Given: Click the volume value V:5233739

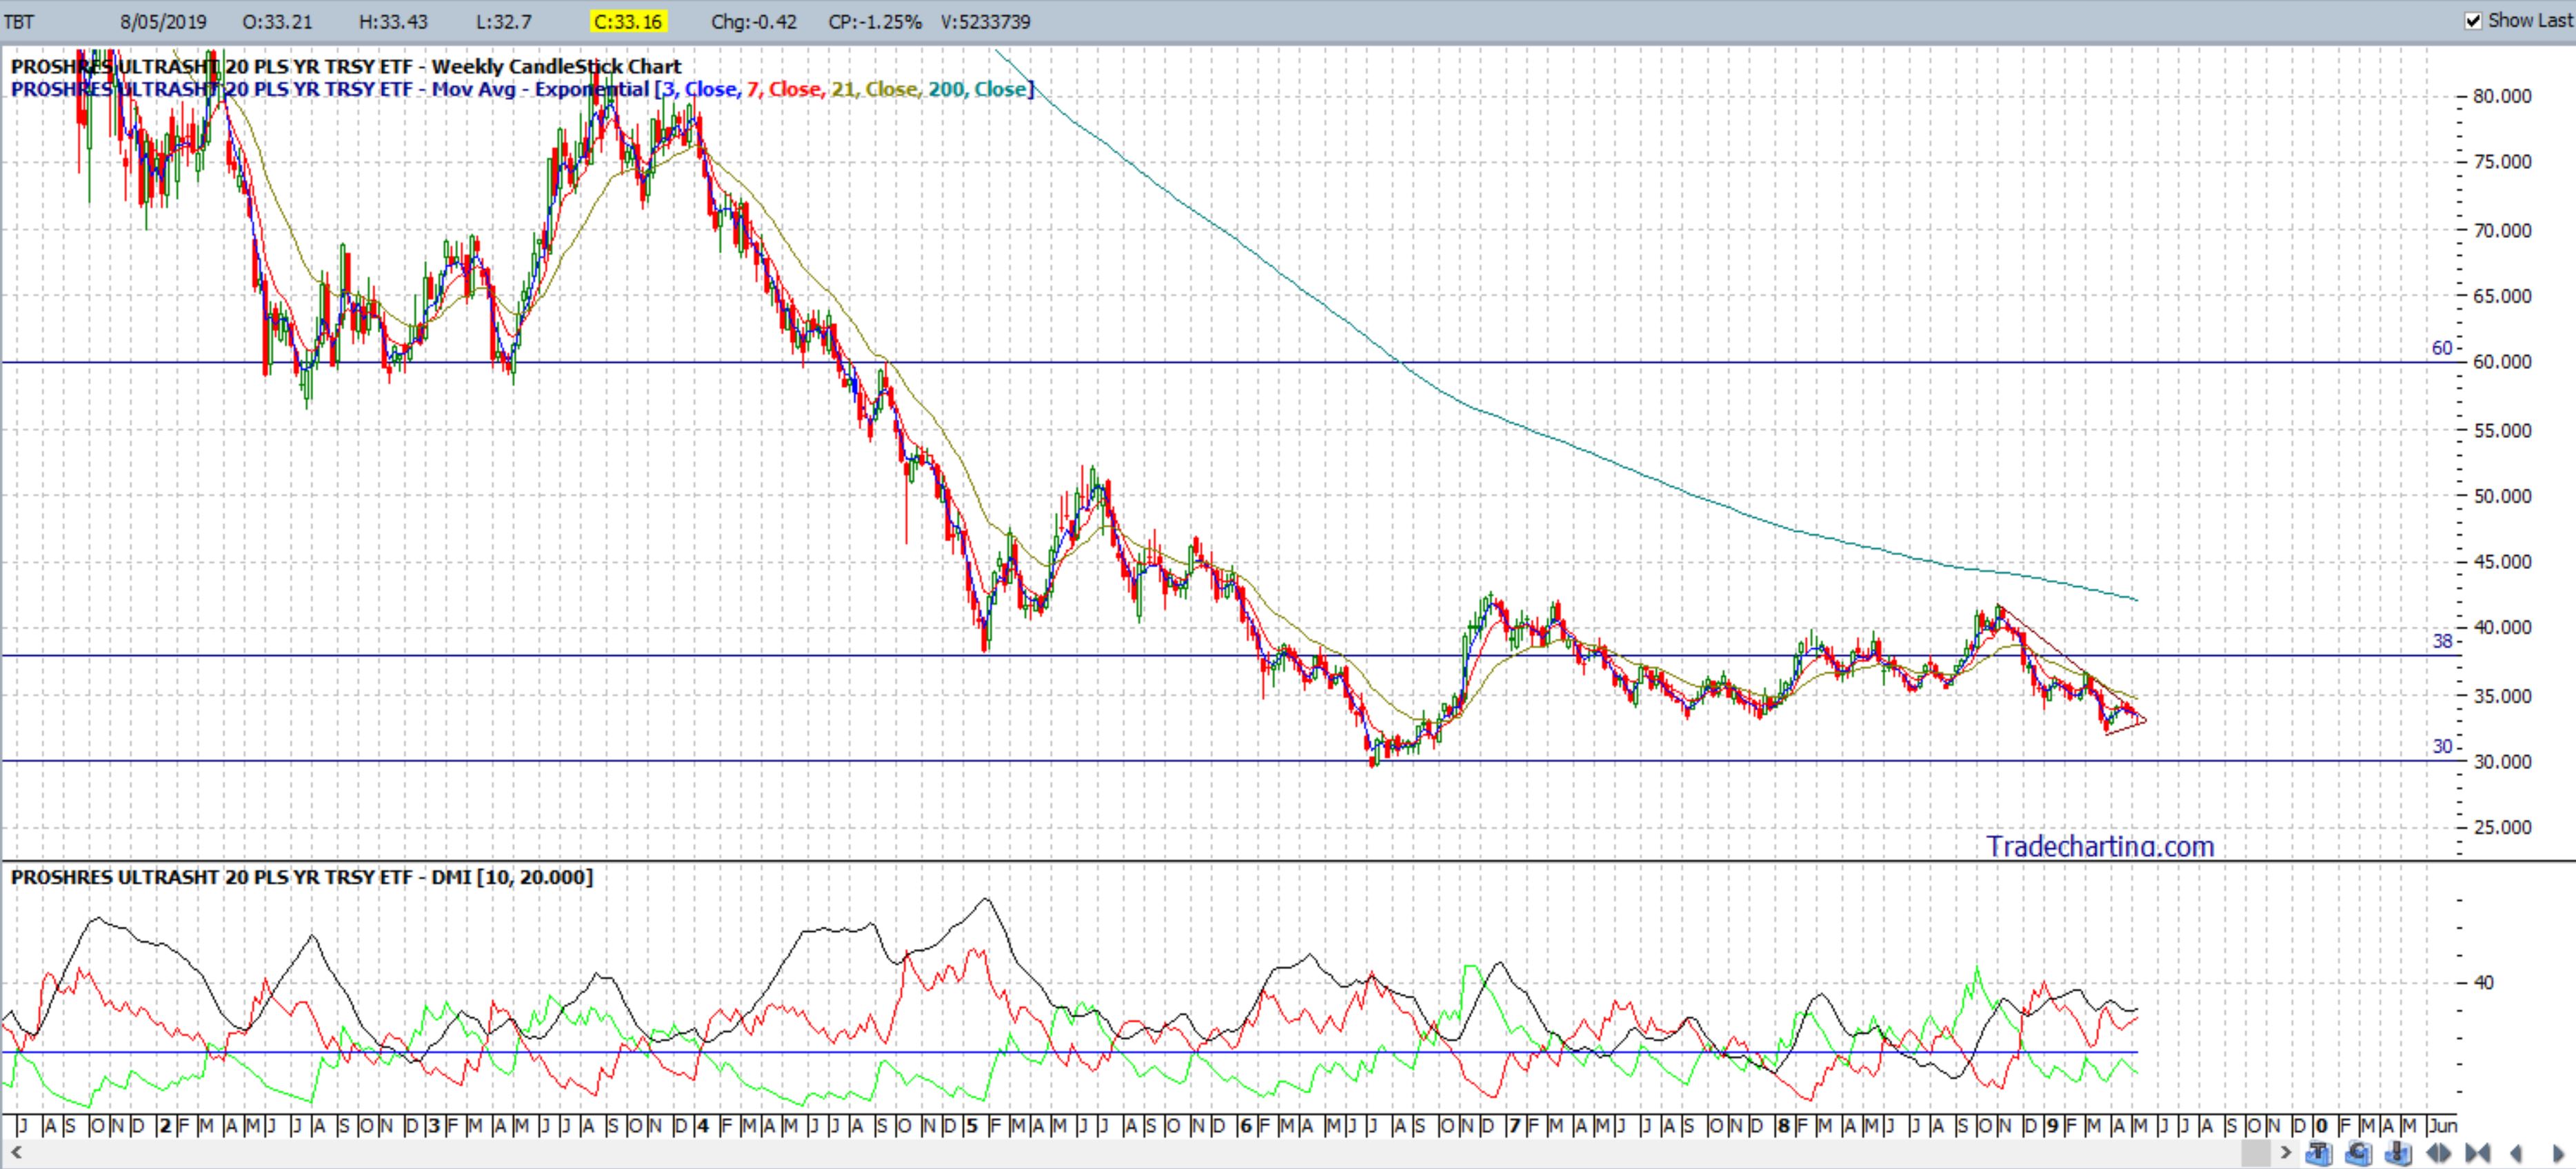Looking at the screenshot, I should tap(985, 22).
